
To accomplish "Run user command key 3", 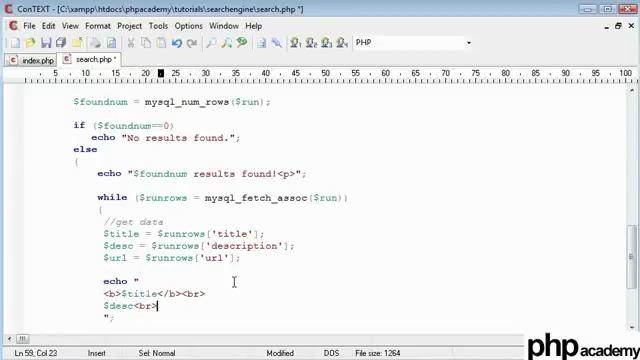I will 327,42.
